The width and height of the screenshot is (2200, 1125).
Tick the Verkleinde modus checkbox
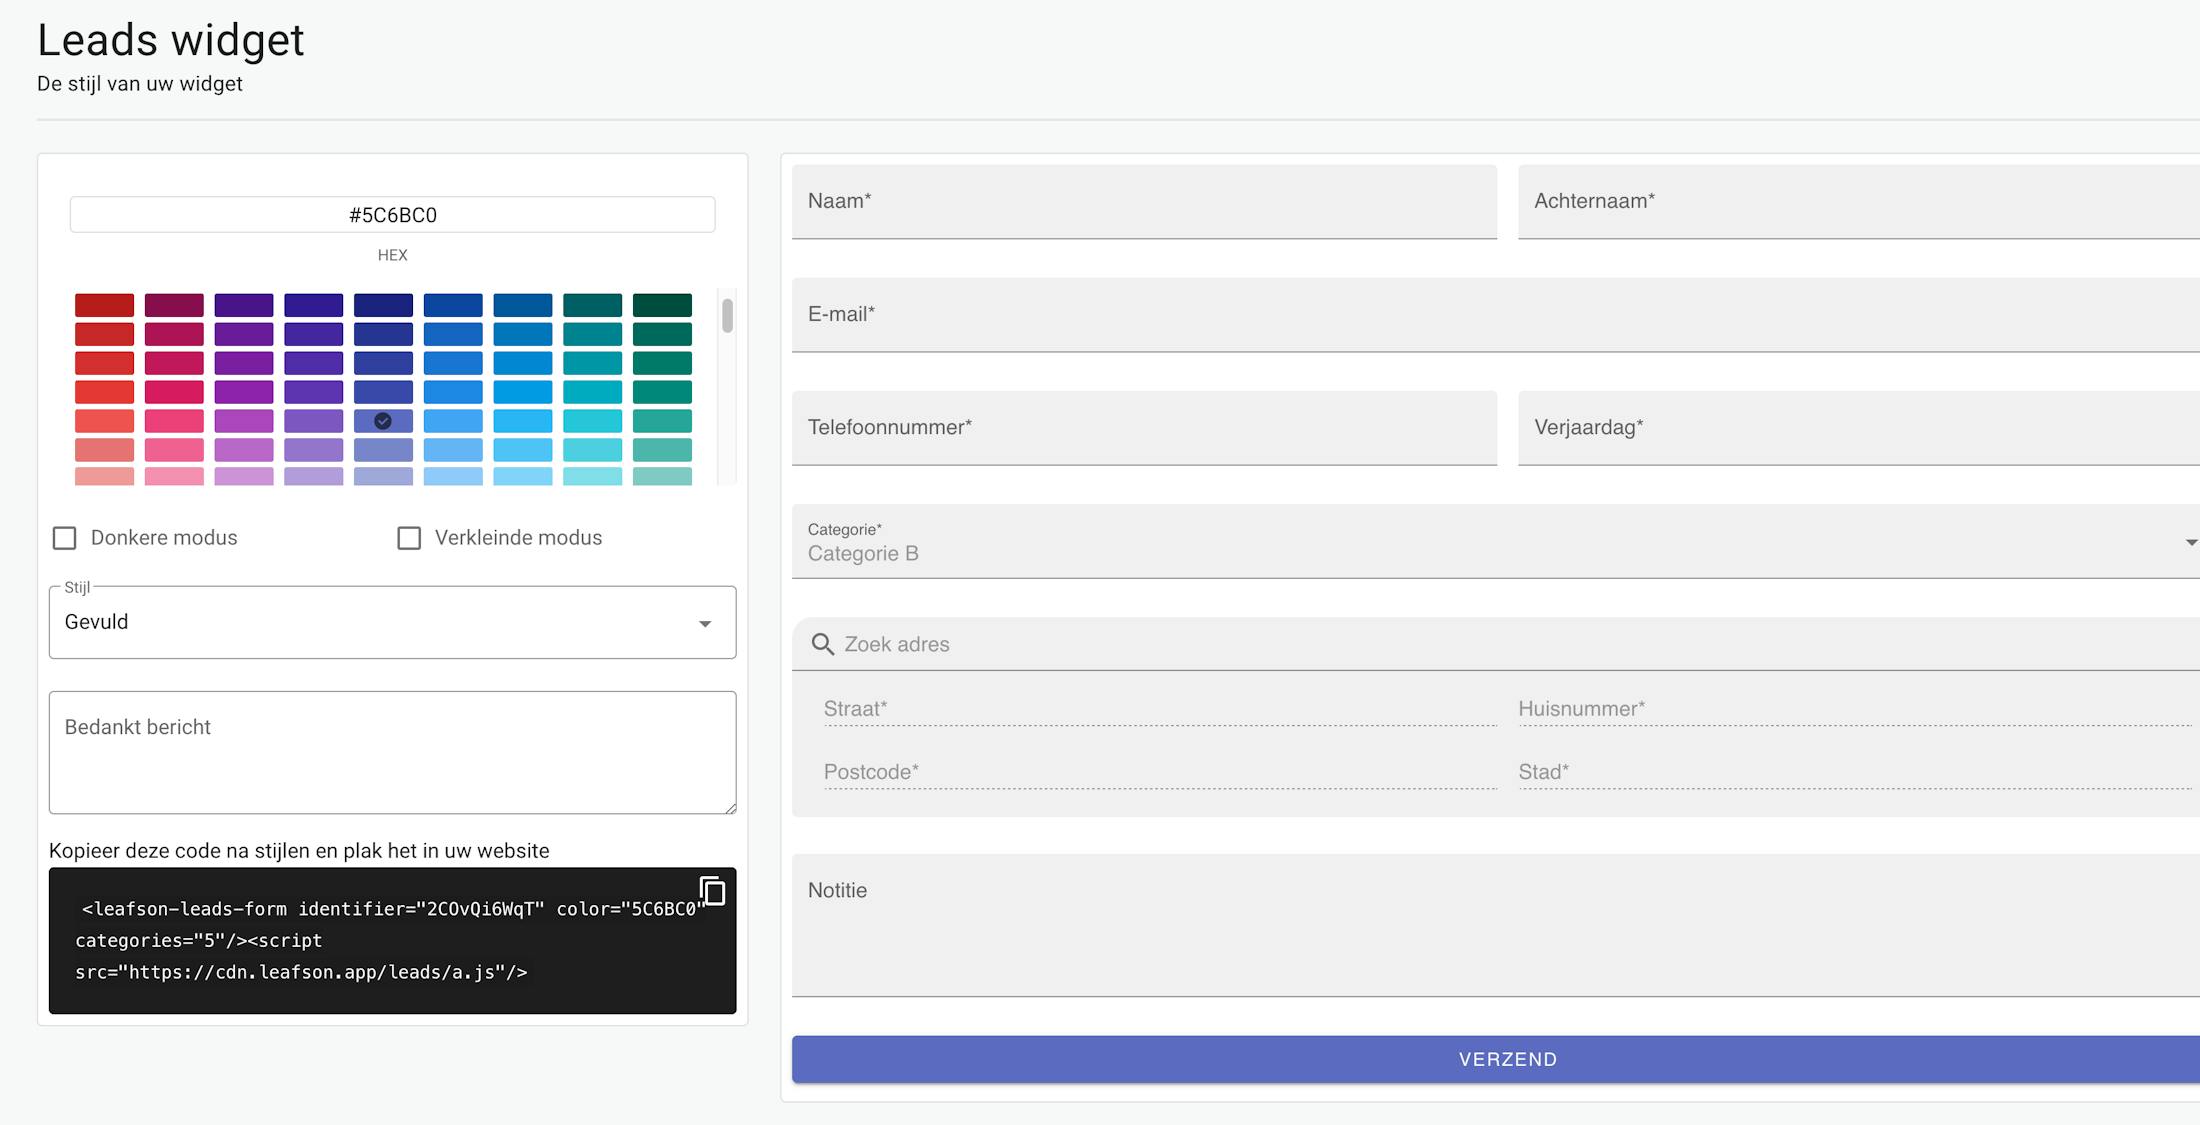coord(409,538)
